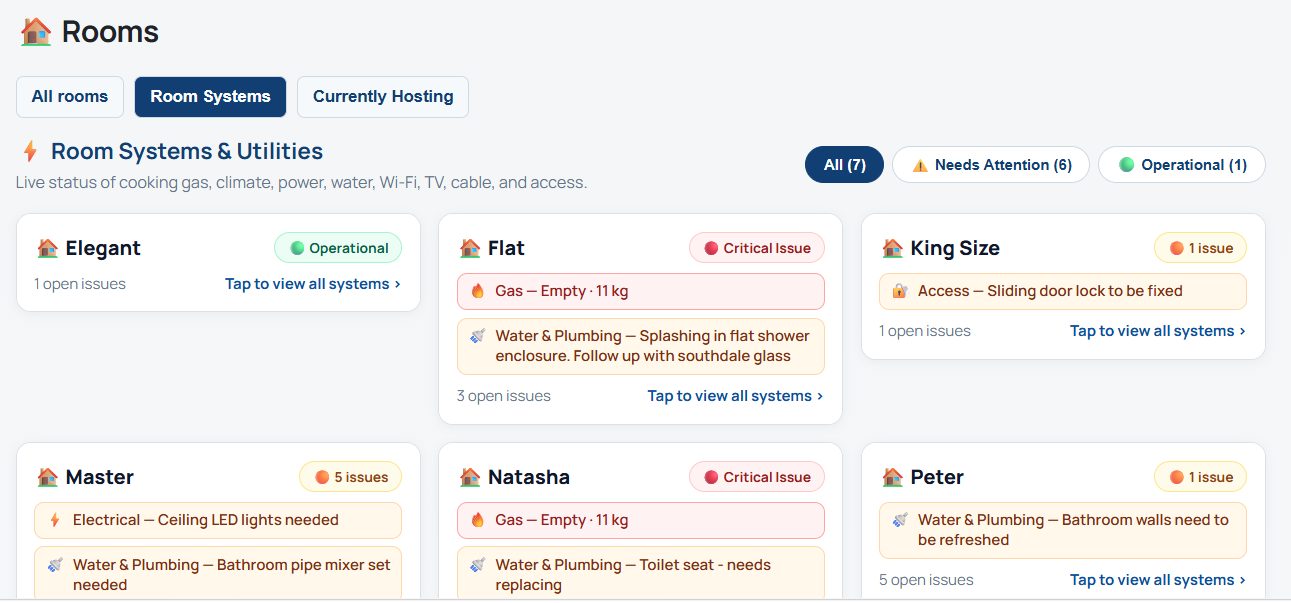Image resolution: width=1291 pixels, height=603 pixels.
Task: Click the house icon on Peter card
Action: pyautogui.click(x=893, y=477)
